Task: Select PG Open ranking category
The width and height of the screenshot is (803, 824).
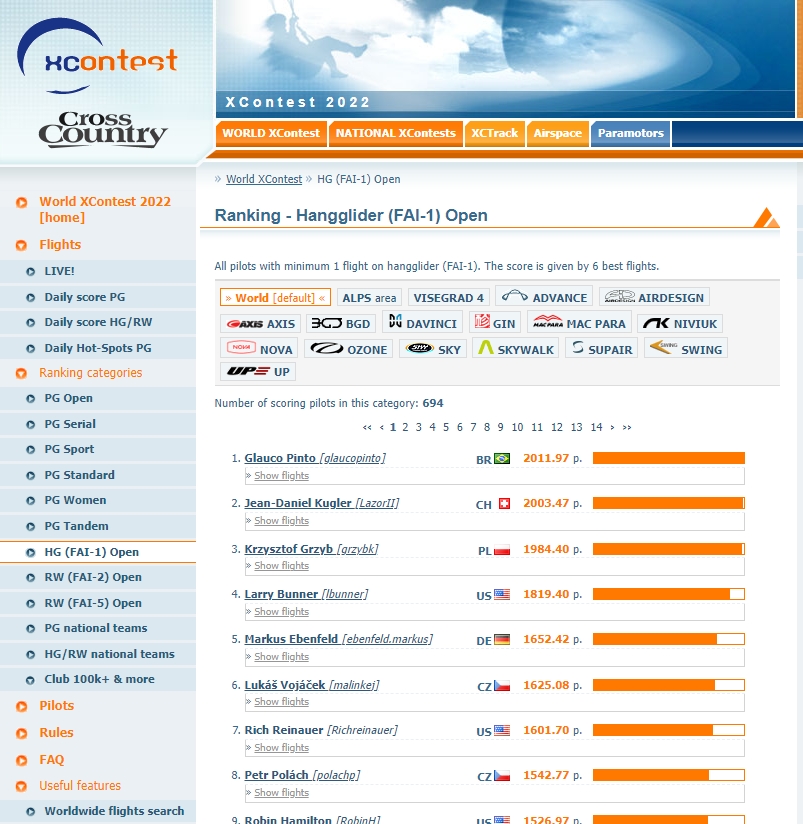Action: point(68,398)
